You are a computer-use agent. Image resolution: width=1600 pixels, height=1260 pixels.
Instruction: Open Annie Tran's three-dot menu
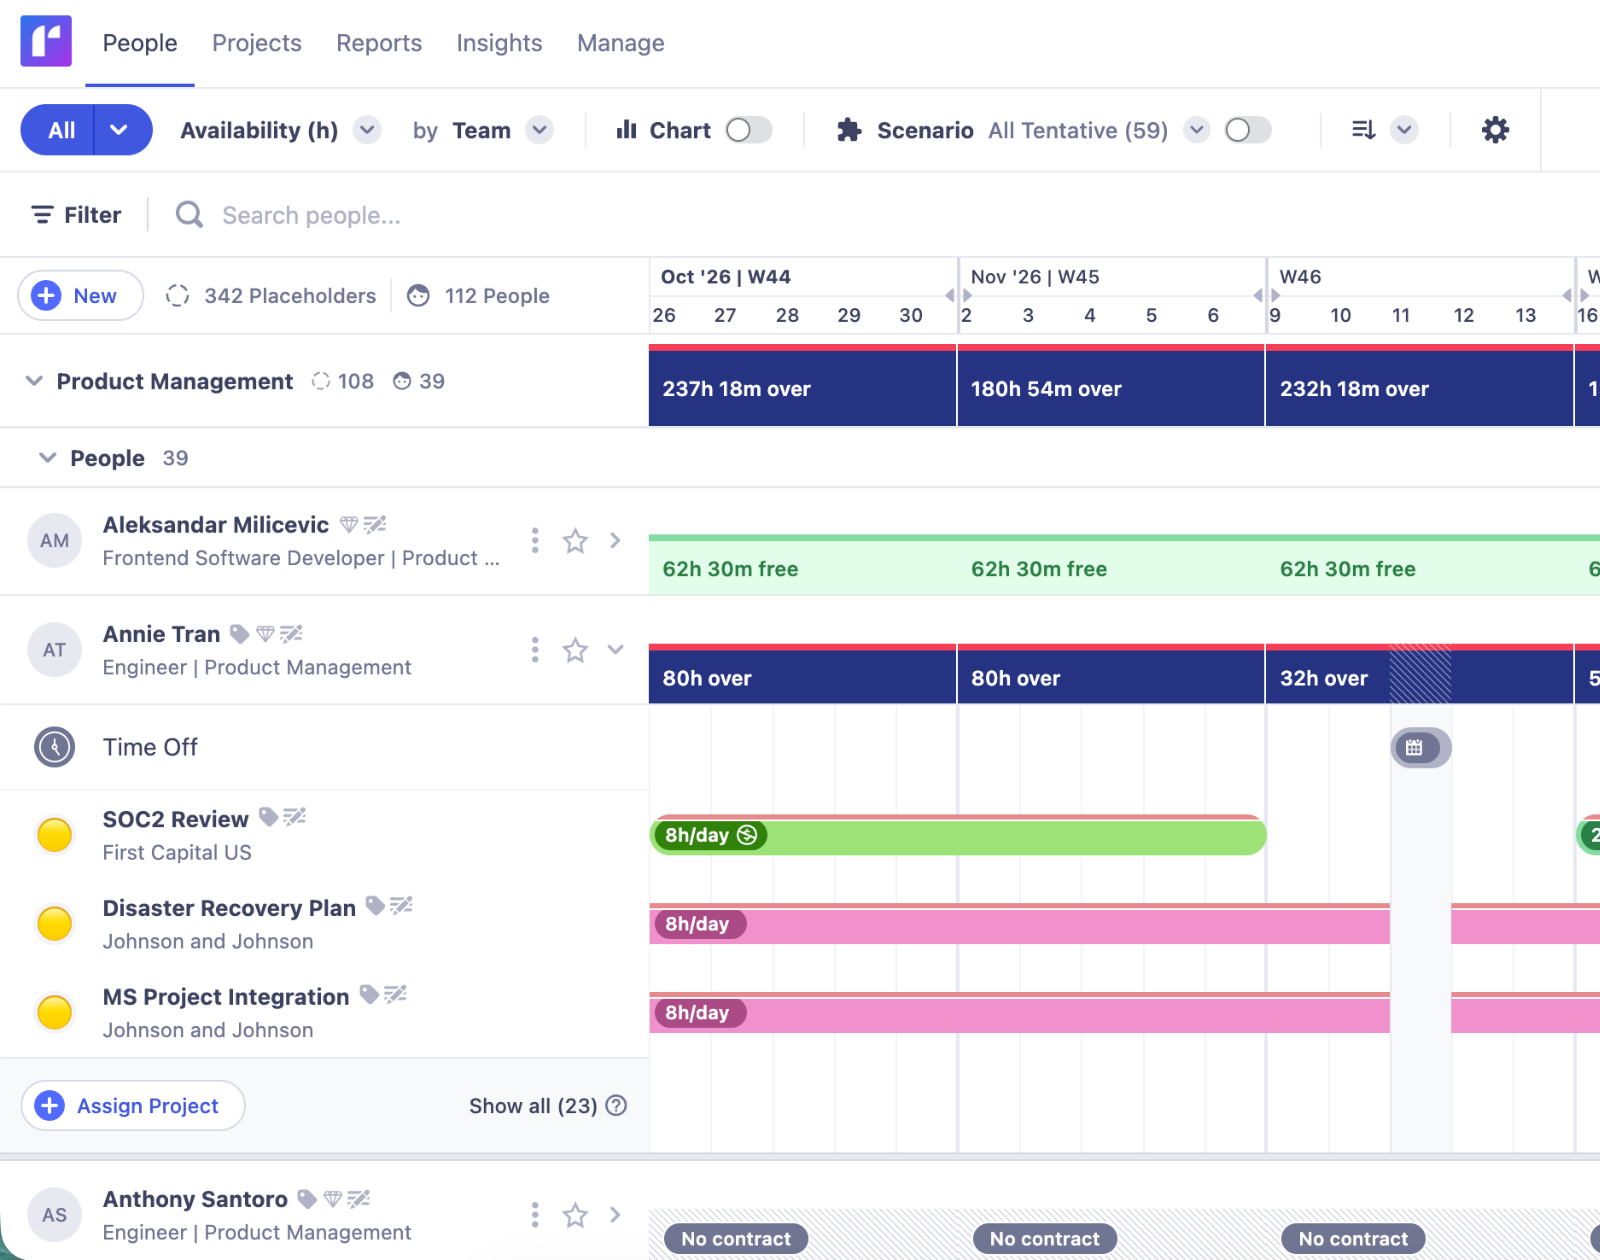click(x=535, y=650)
